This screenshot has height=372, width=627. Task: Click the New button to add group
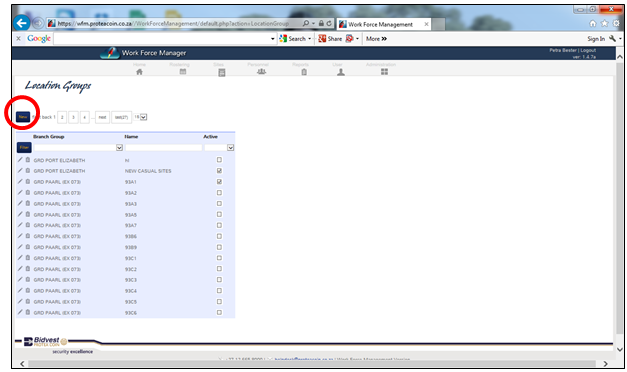(x=23, y=117)
